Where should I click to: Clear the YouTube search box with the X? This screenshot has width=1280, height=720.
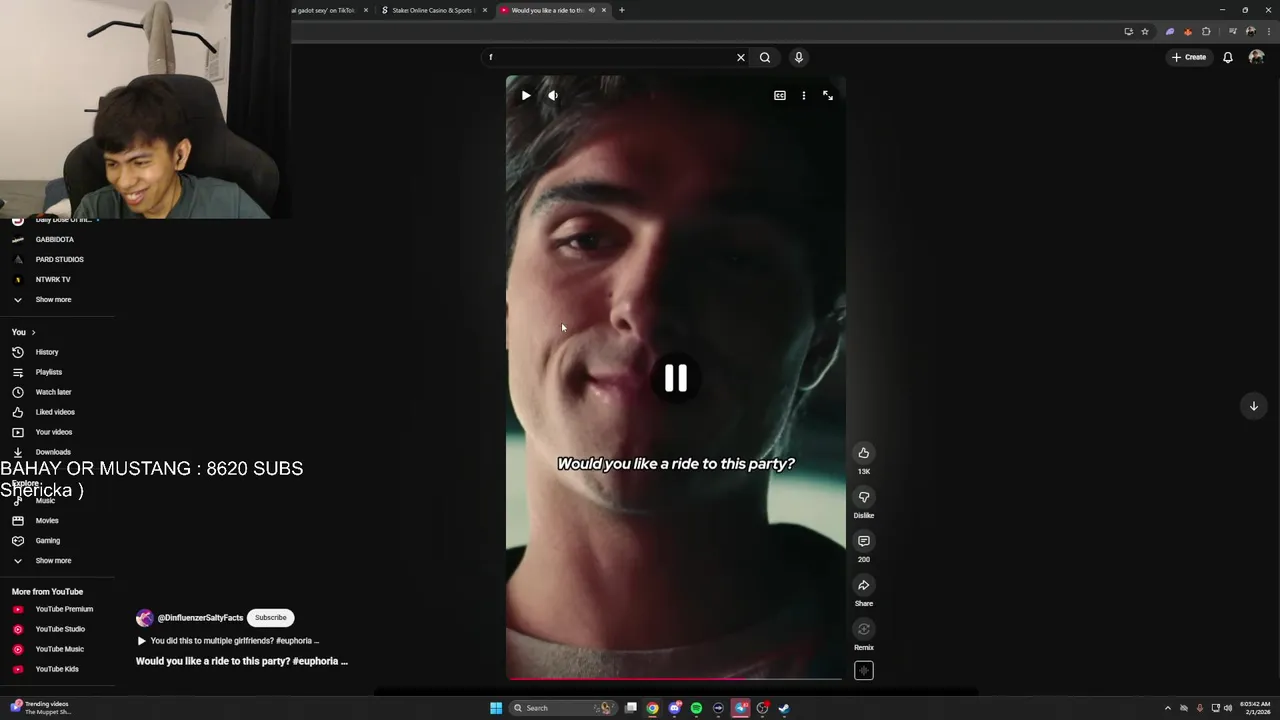coord(741,57)
